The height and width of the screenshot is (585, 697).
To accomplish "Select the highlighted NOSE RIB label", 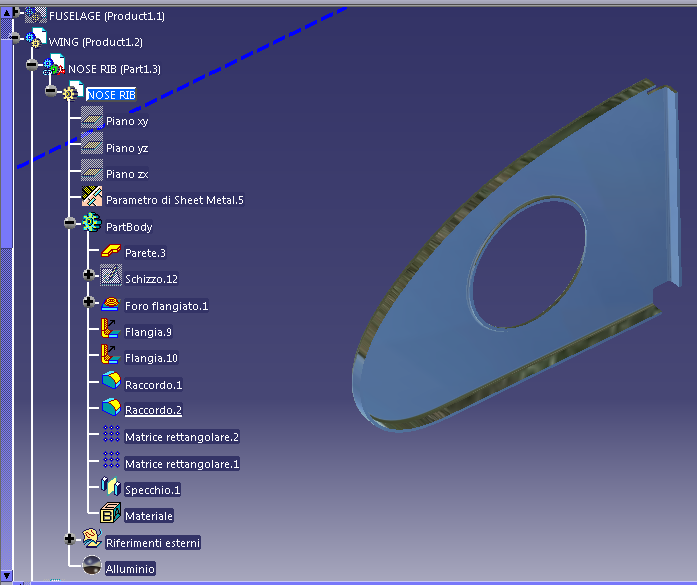I will (111, 95).
